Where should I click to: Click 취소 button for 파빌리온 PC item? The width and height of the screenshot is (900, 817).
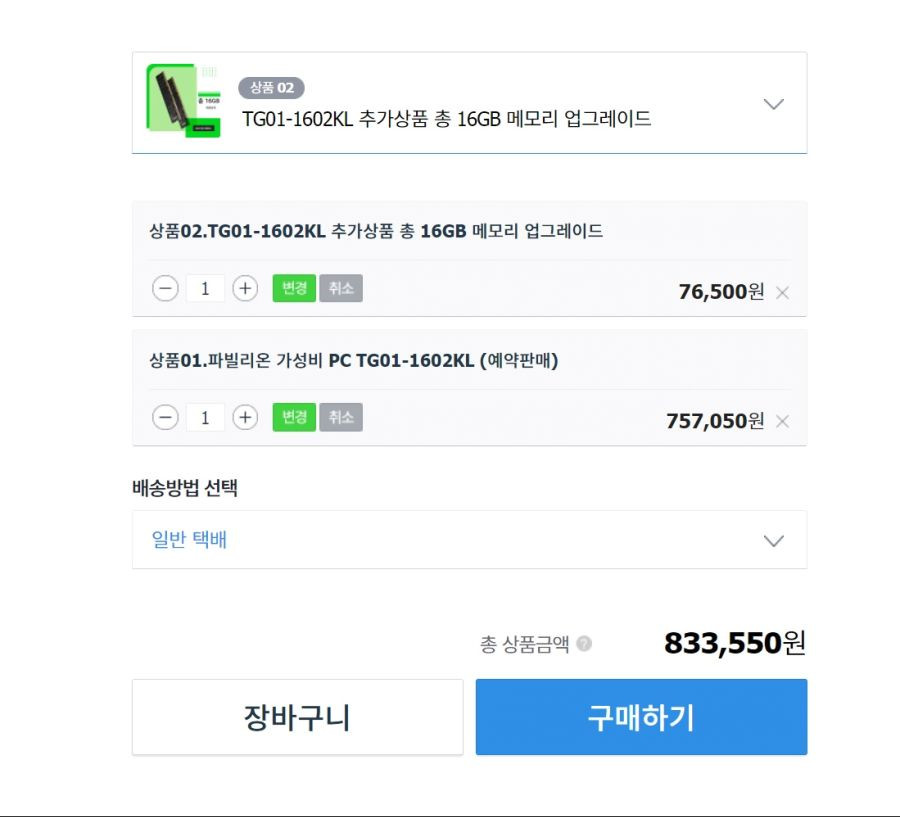pyautogui.click(x=341, y=417)
